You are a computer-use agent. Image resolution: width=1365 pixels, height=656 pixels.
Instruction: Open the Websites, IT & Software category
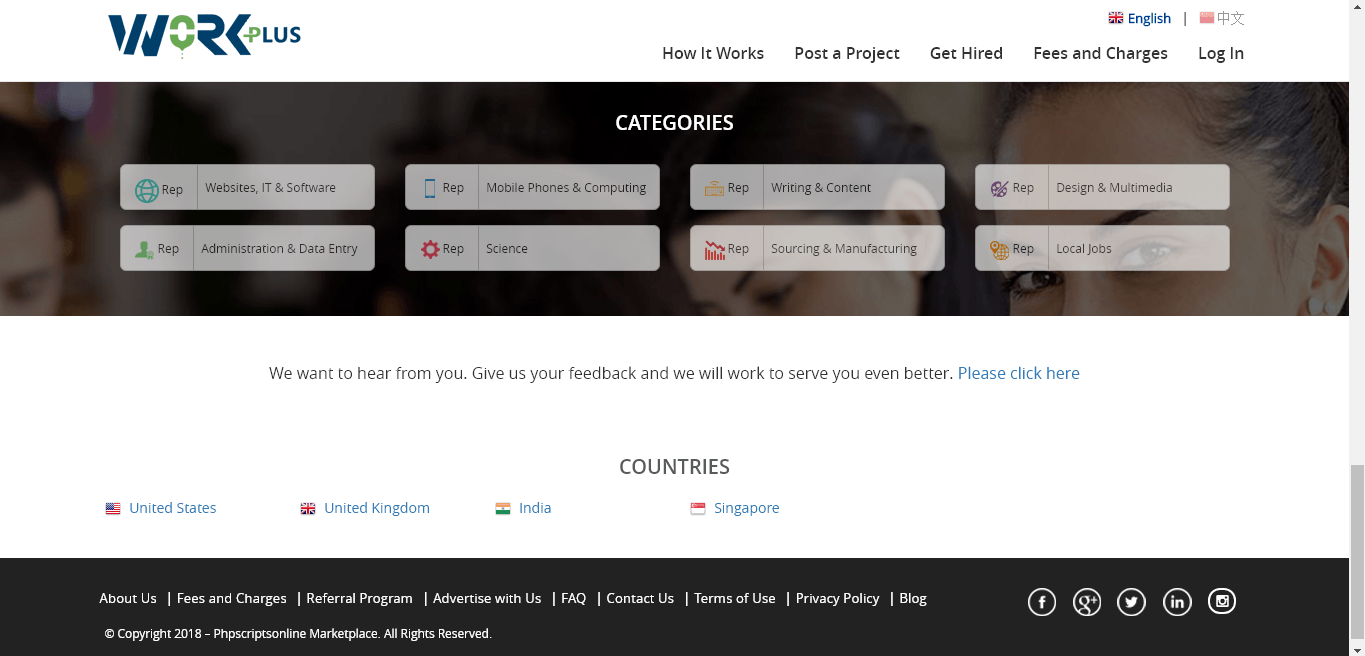[x=247, y=187]
